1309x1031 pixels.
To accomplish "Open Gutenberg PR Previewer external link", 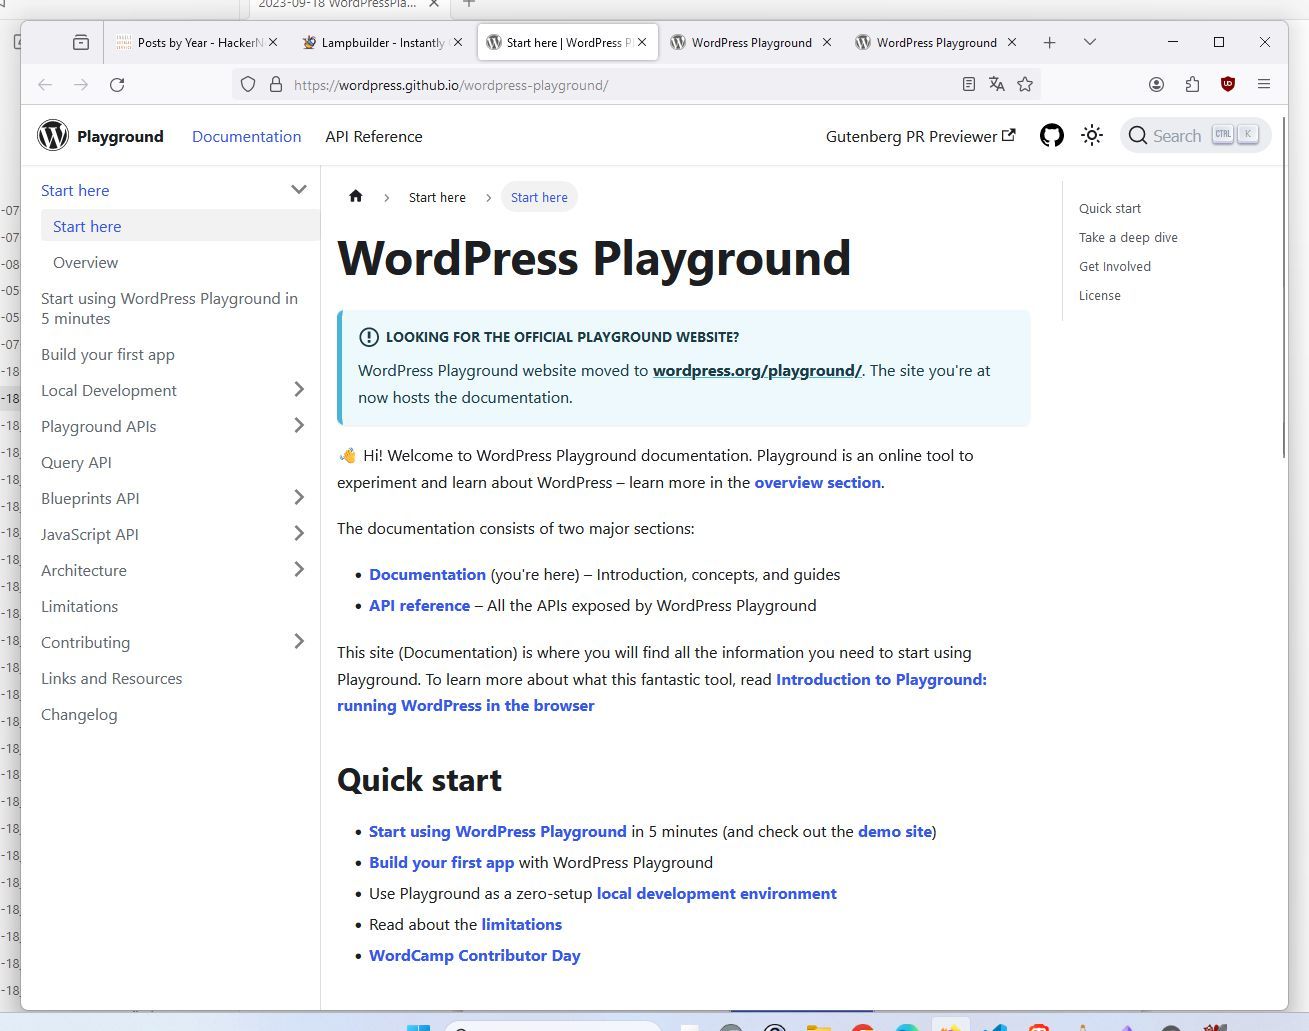I will click(x=920, y=136).
